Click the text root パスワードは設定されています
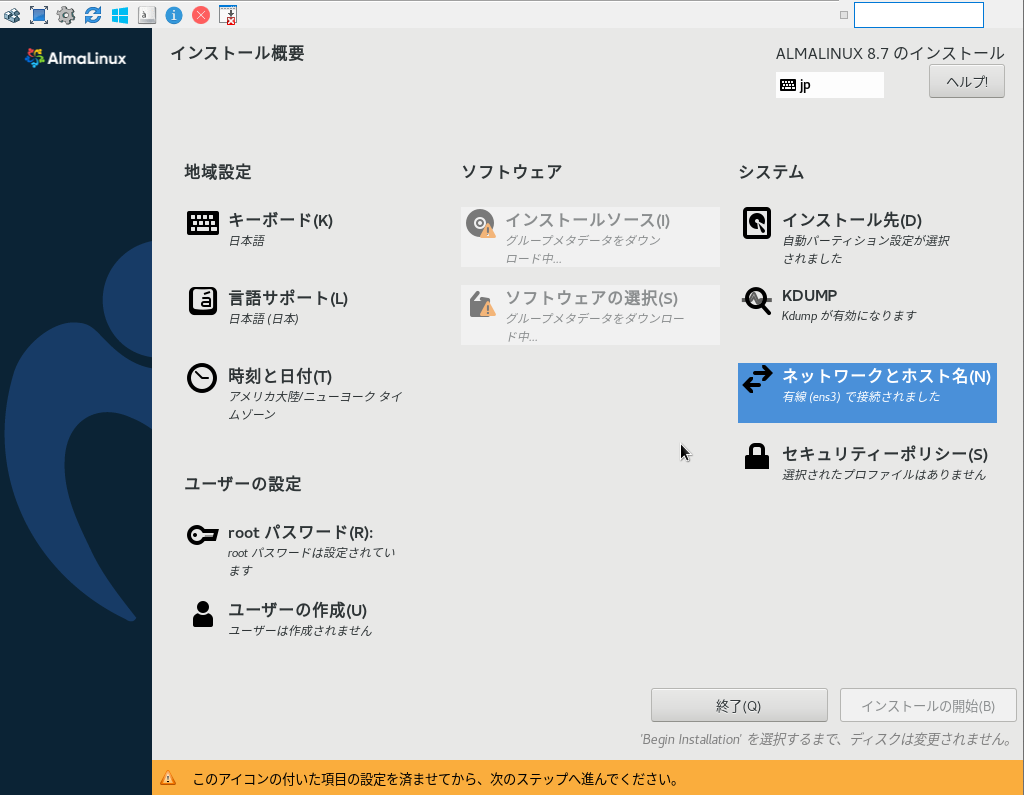 312,561
